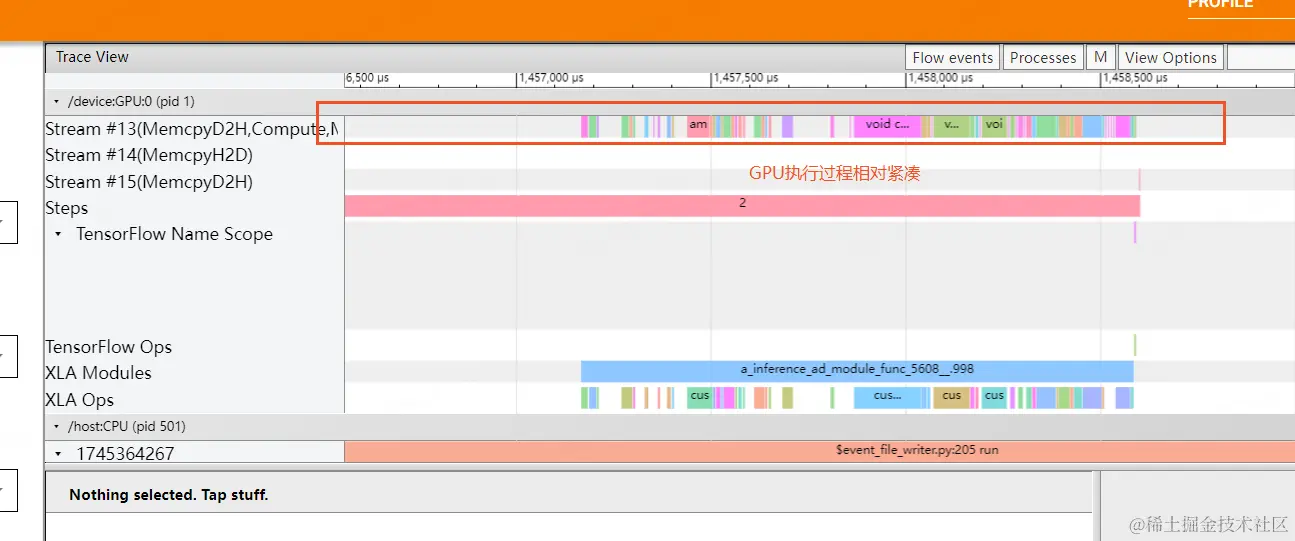Click the 1,458,000 µs ruler mark
This screenshot has height=541, width=1295.
pos(940,78)
